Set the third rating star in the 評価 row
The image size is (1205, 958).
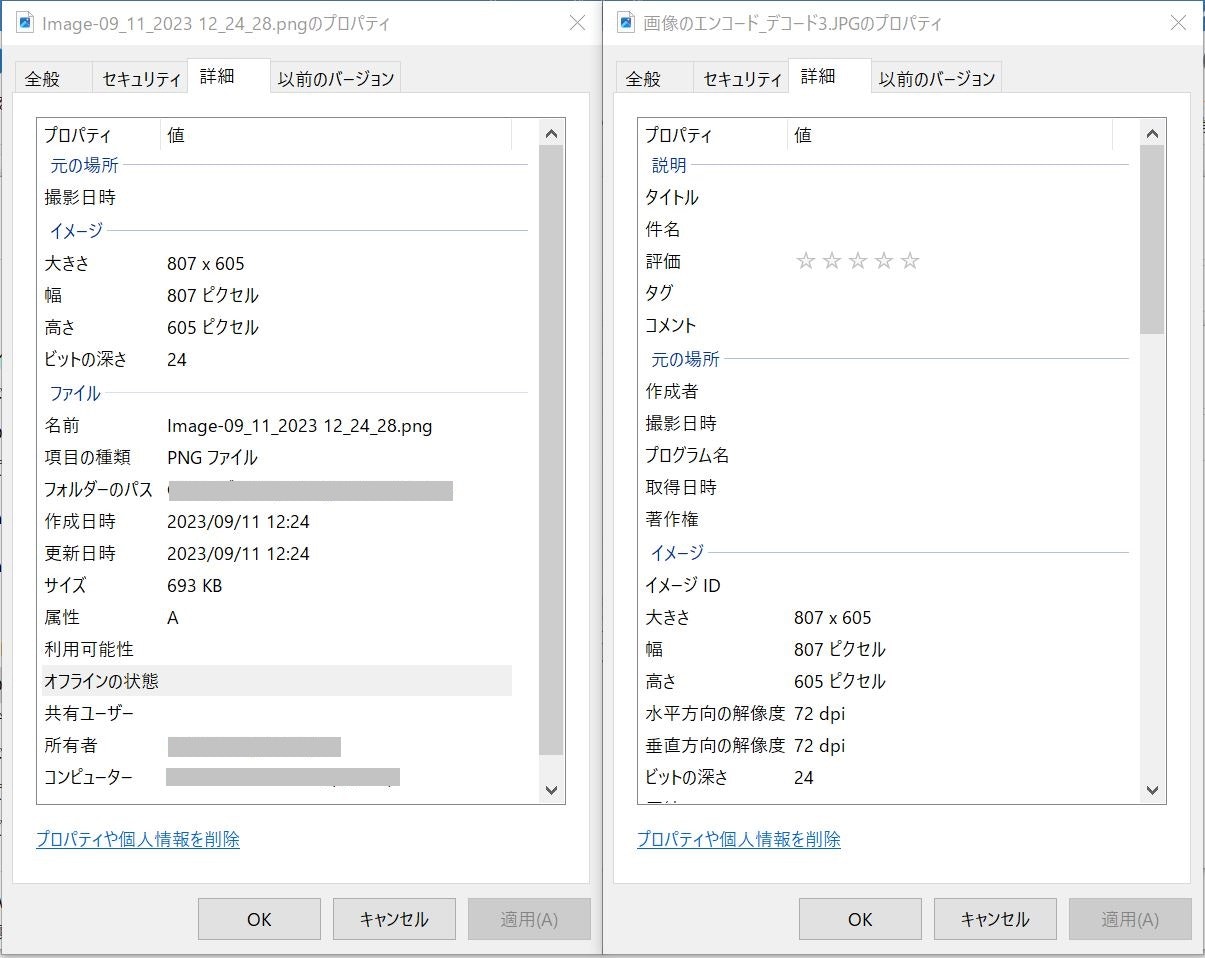point(858,262)
